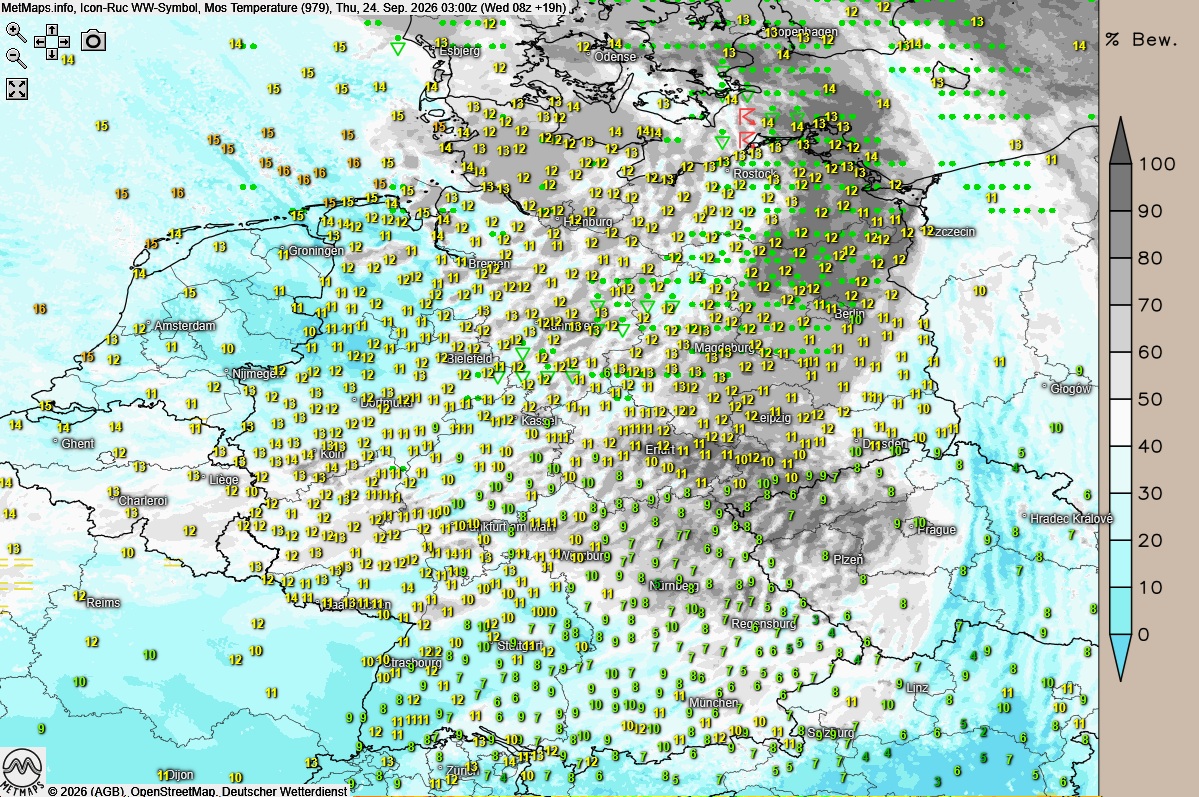
Task: Zoom out with the minus magnifier
Action: (15, 57)
